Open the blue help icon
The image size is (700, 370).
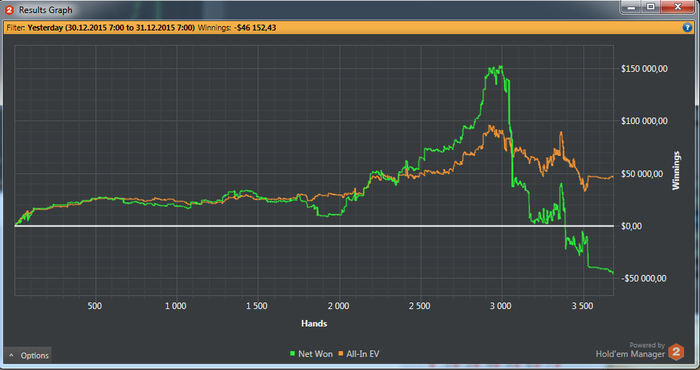click(x=688, y=28)
